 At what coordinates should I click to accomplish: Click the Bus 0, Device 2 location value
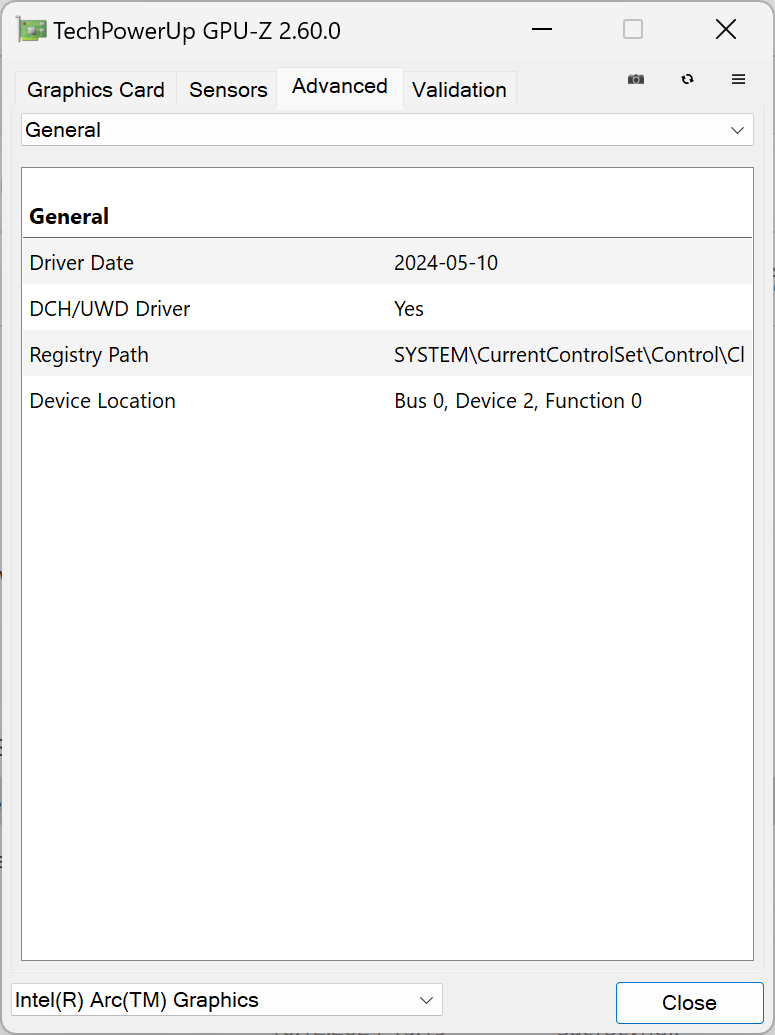(x=518, y=401)
